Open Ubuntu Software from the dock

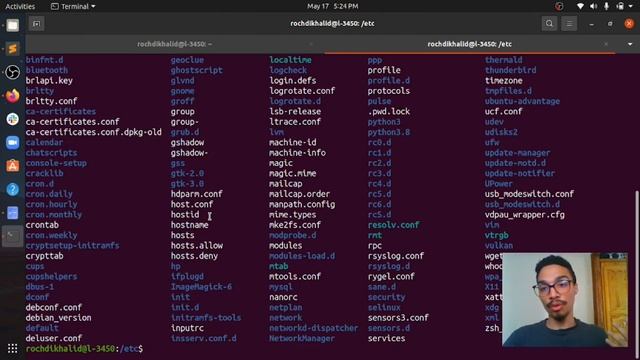[x=13, y=166]
